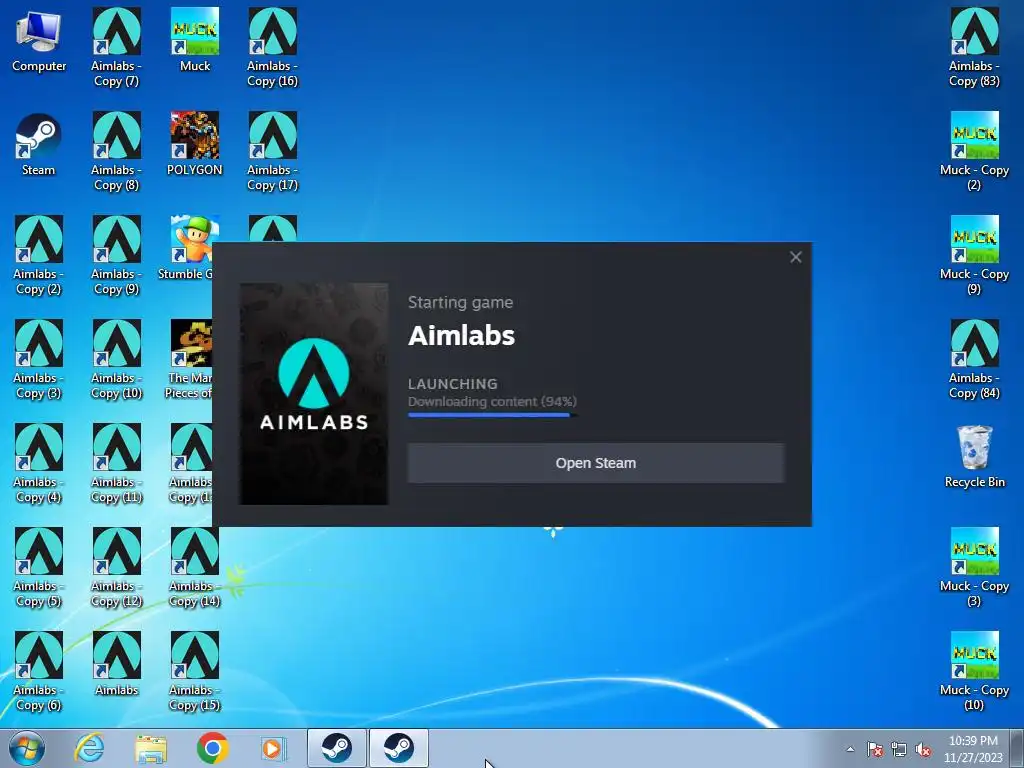Select Aimlabs - Copy (7) shortcut

pos(116,48)
